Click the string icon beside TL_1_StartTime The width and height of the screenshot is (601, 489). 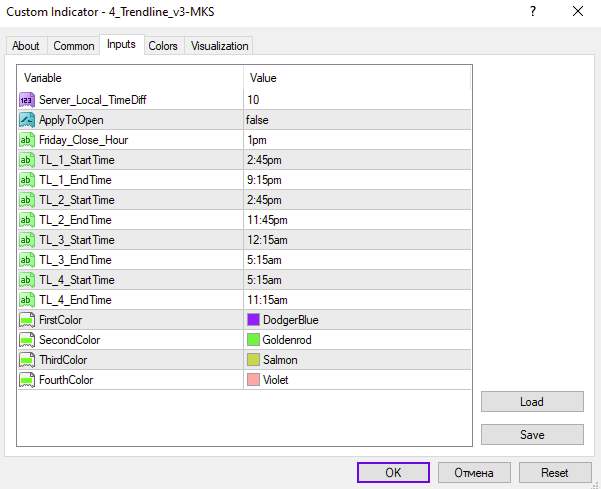pyautogui.click(x=28, y=160)
